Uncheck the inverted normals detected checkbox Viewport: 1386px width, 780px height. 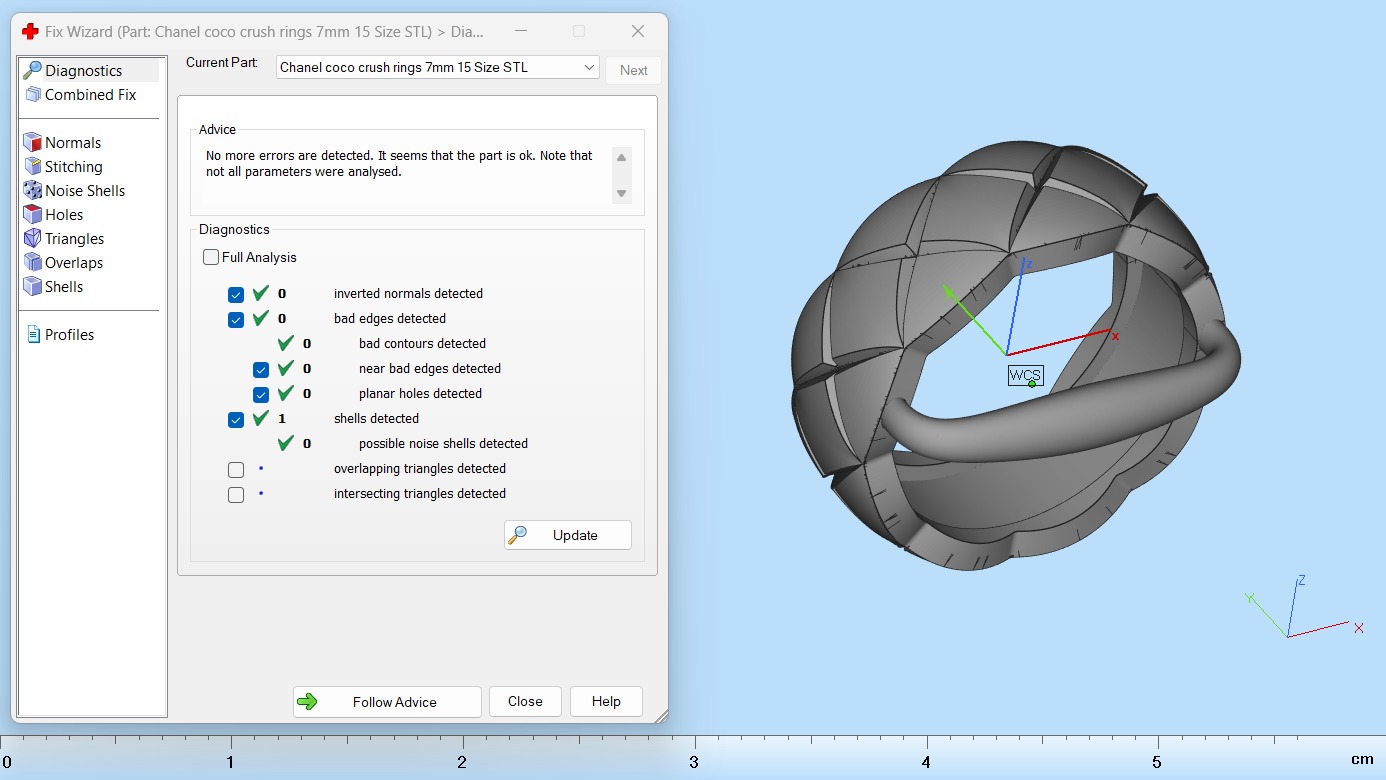tap(236, 295)
